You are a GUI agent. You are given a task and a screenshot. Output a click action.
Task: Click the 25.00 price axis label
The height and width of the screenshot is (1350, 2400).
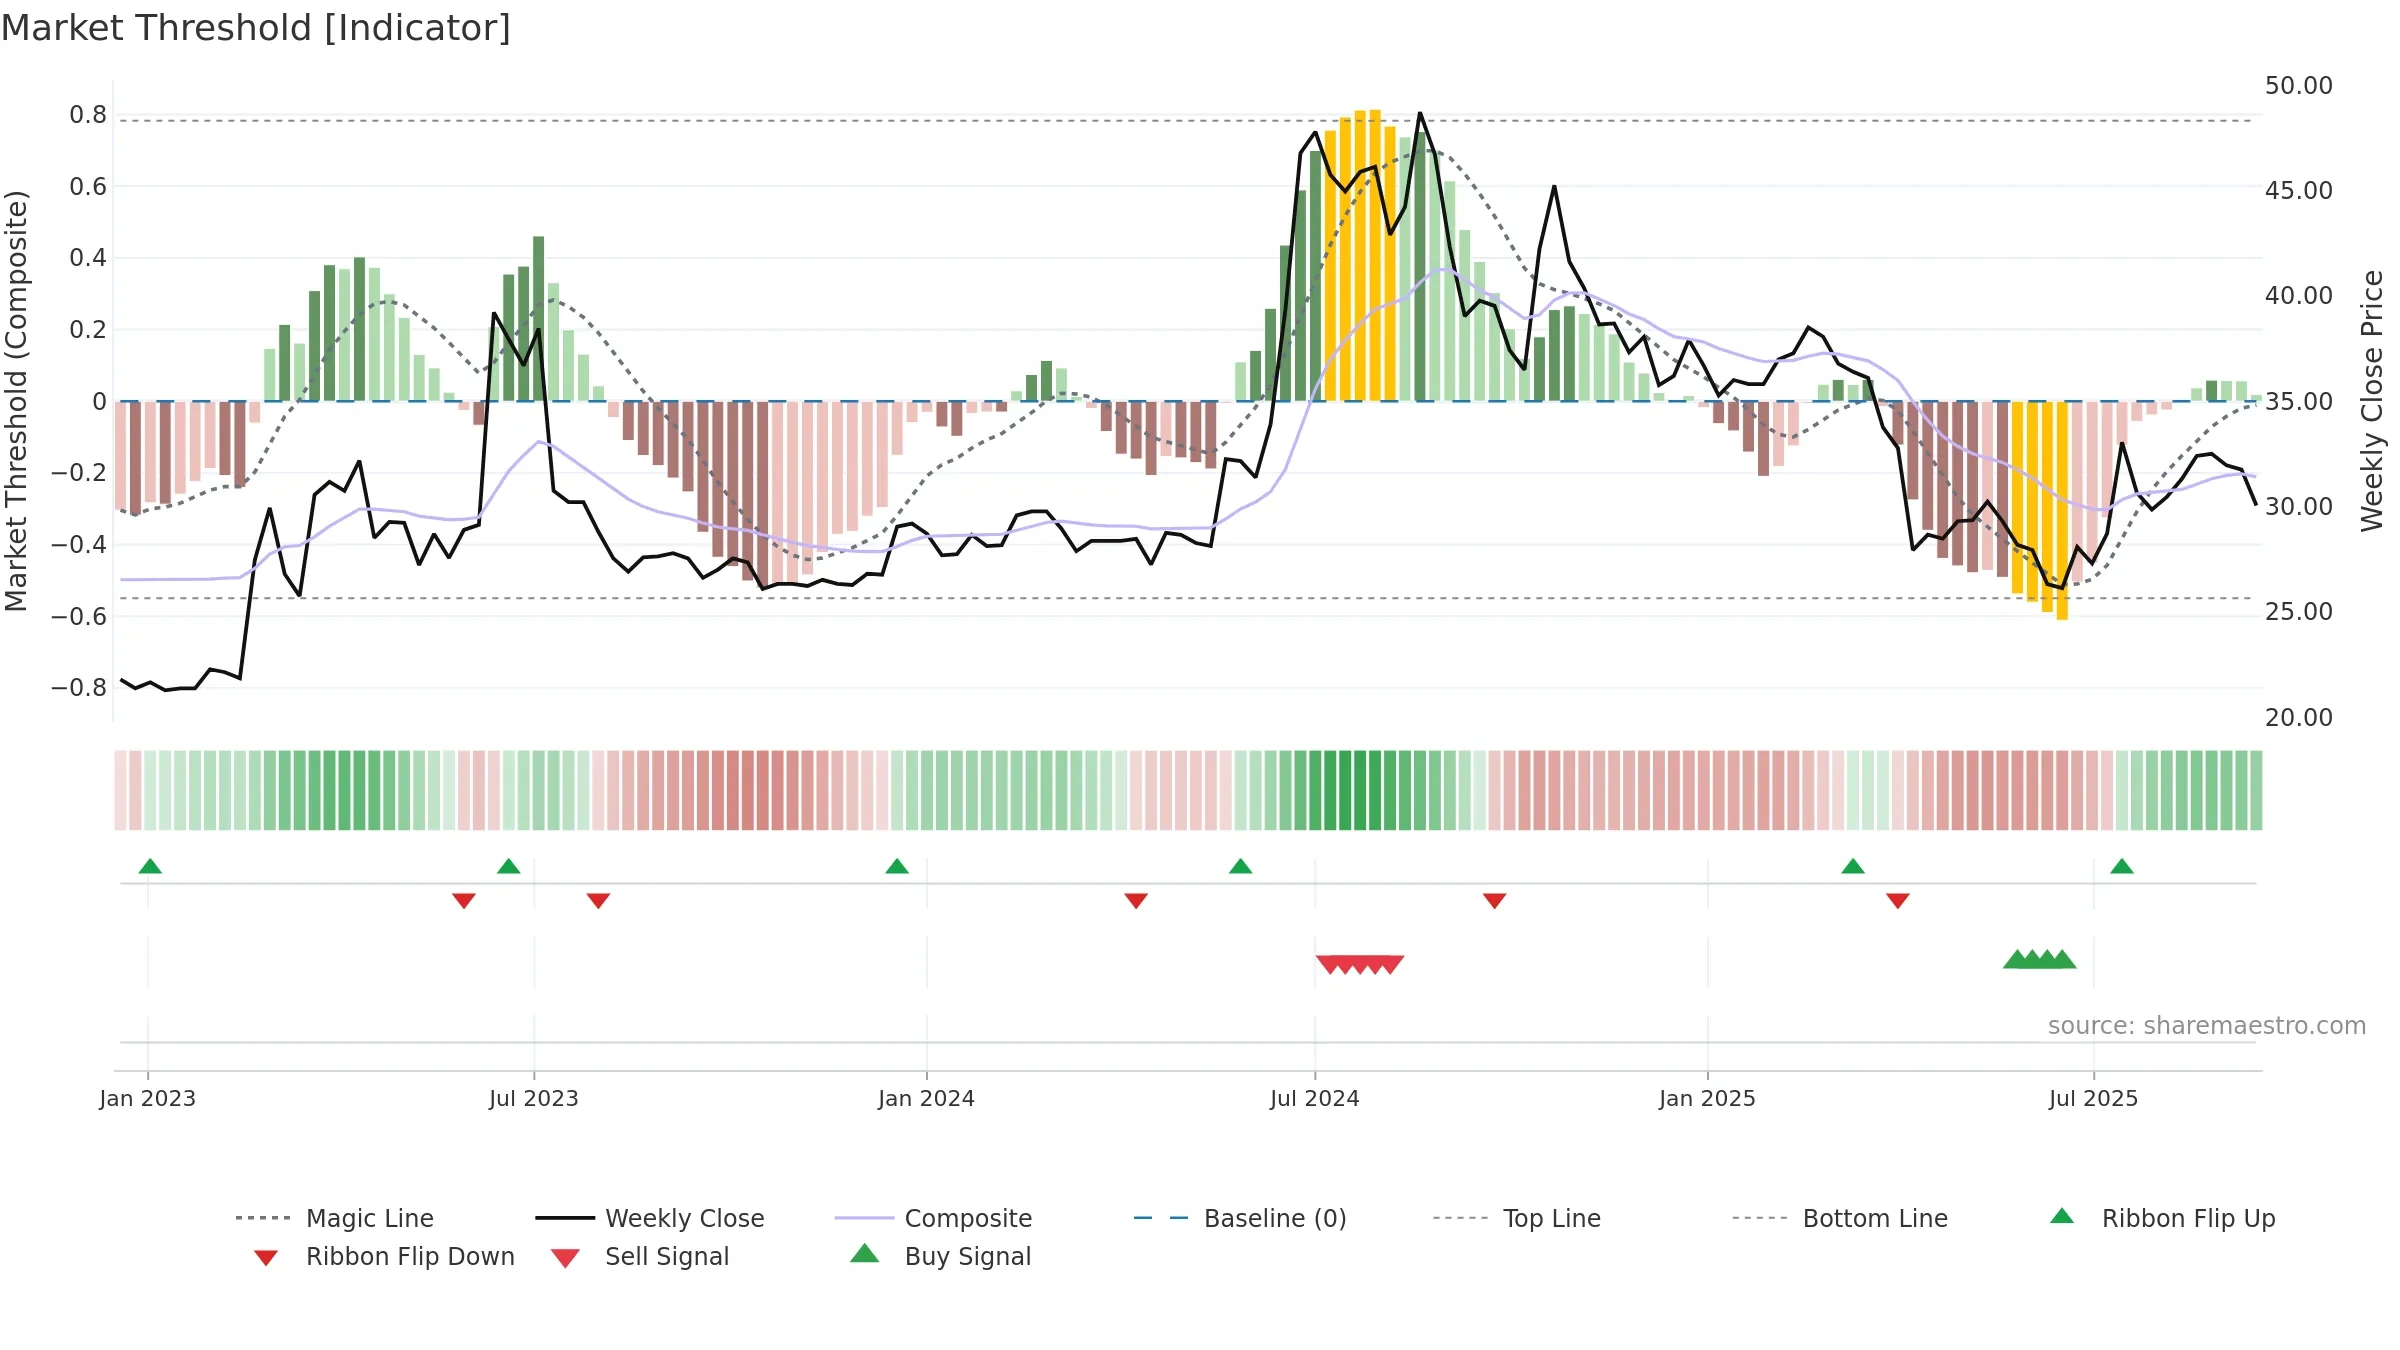click(x=2299, y=612)
